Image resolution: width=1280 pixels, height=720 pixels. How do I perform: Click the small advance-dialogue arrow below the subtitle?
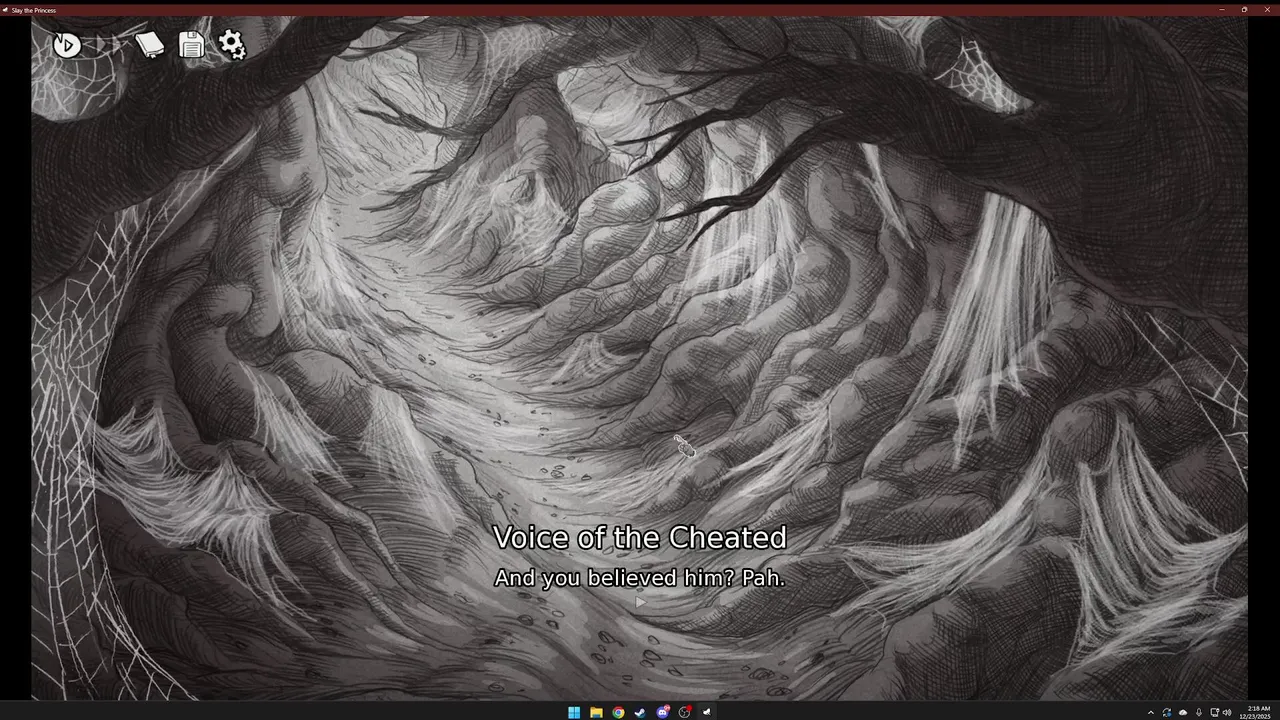[640, 602]
